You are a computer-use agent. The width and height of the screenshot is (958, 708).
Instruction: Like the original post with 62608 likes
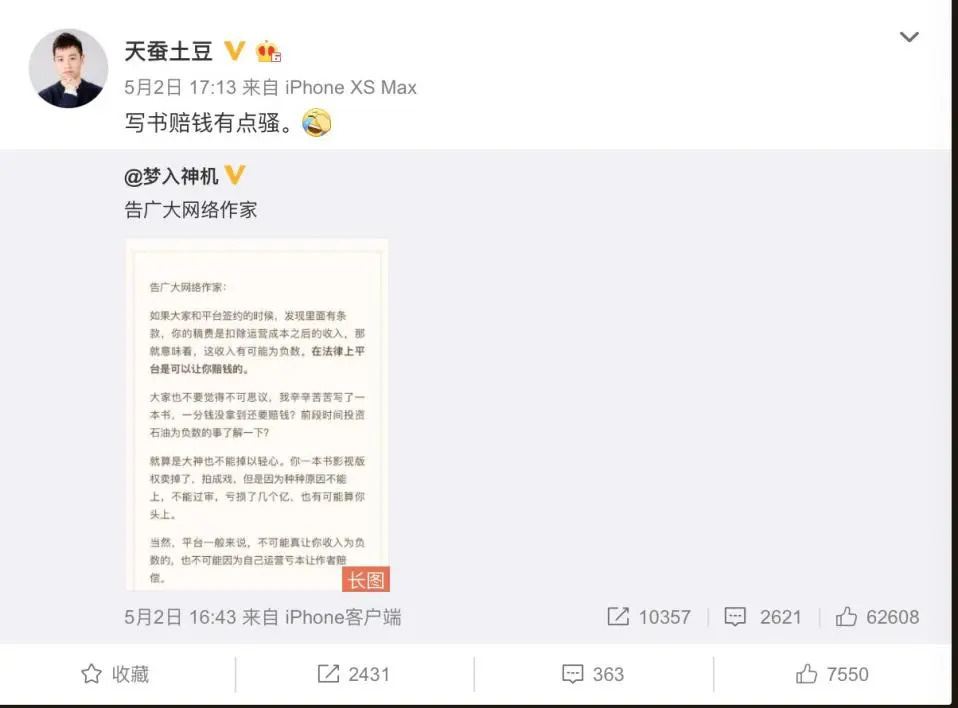point(877,617)
